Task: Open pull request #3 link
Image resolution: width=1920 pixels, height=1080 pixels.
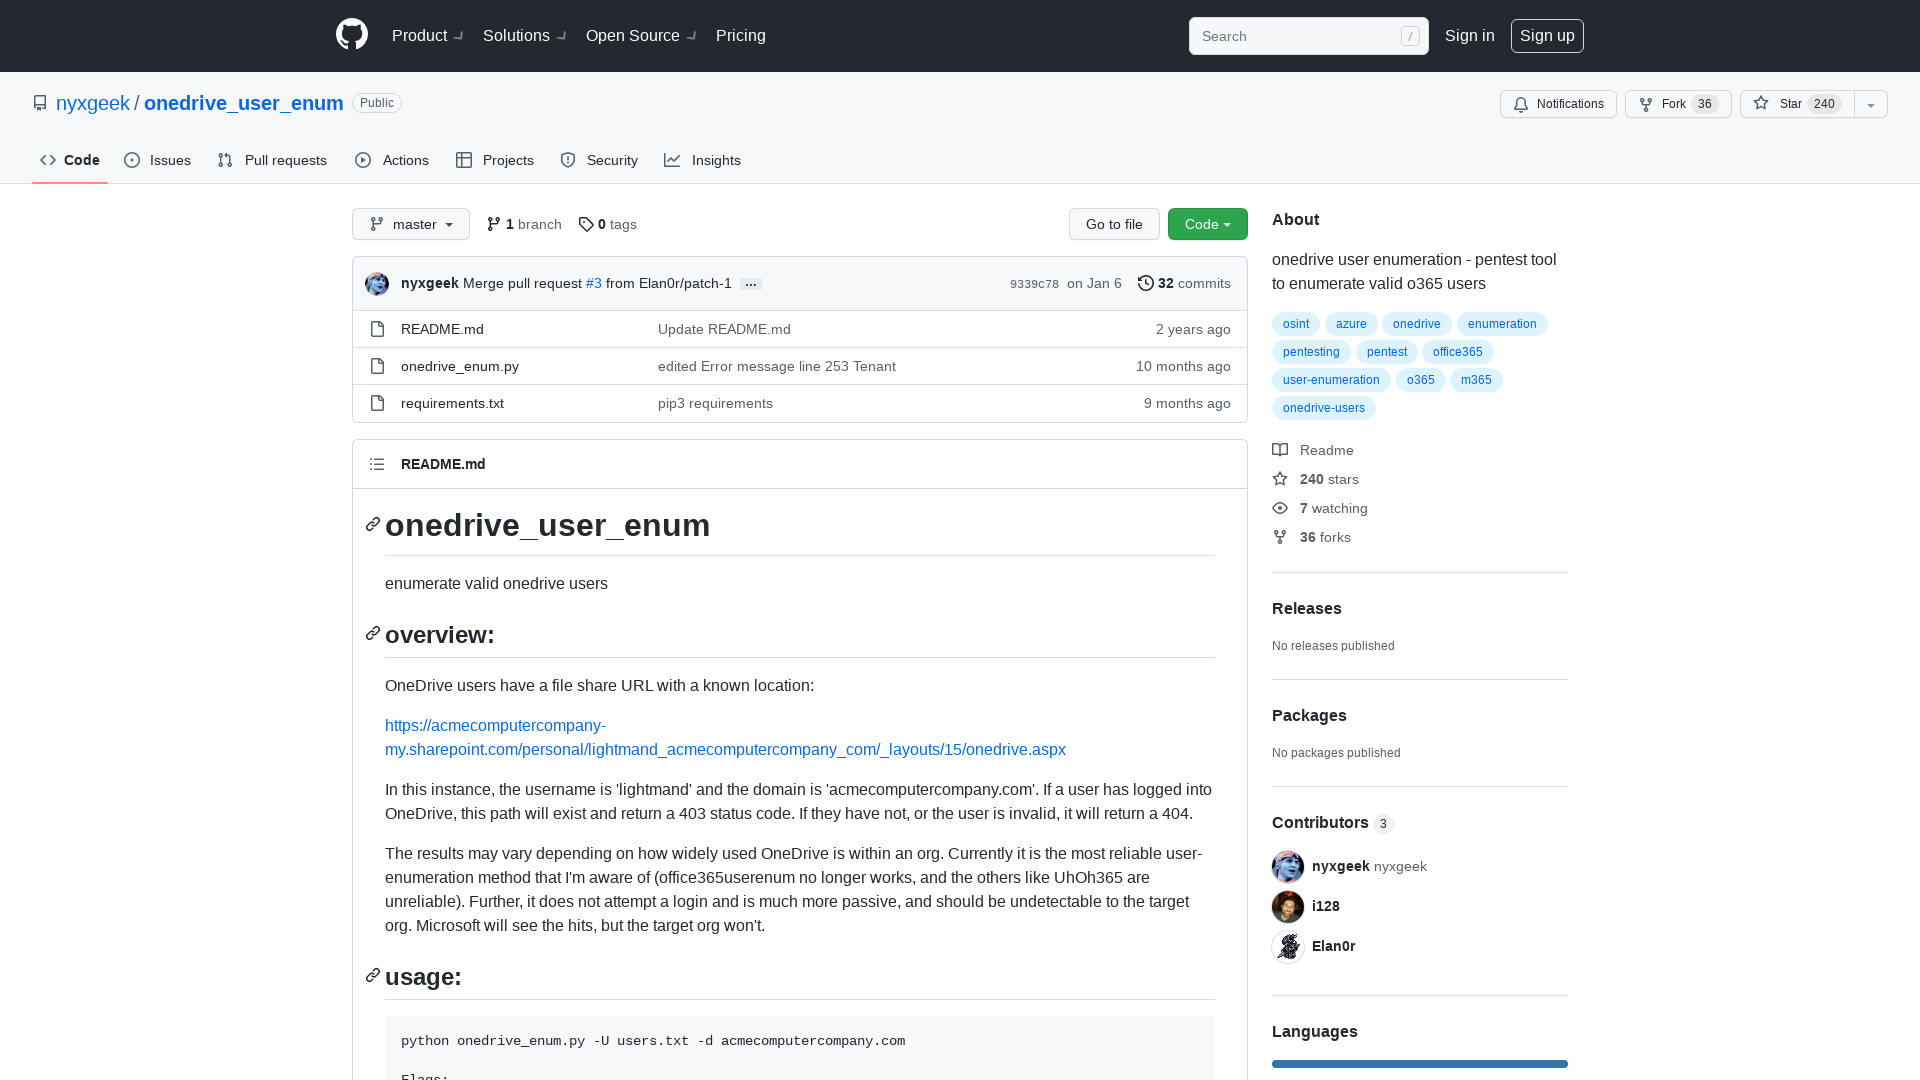Action: (x=594, y=283)
